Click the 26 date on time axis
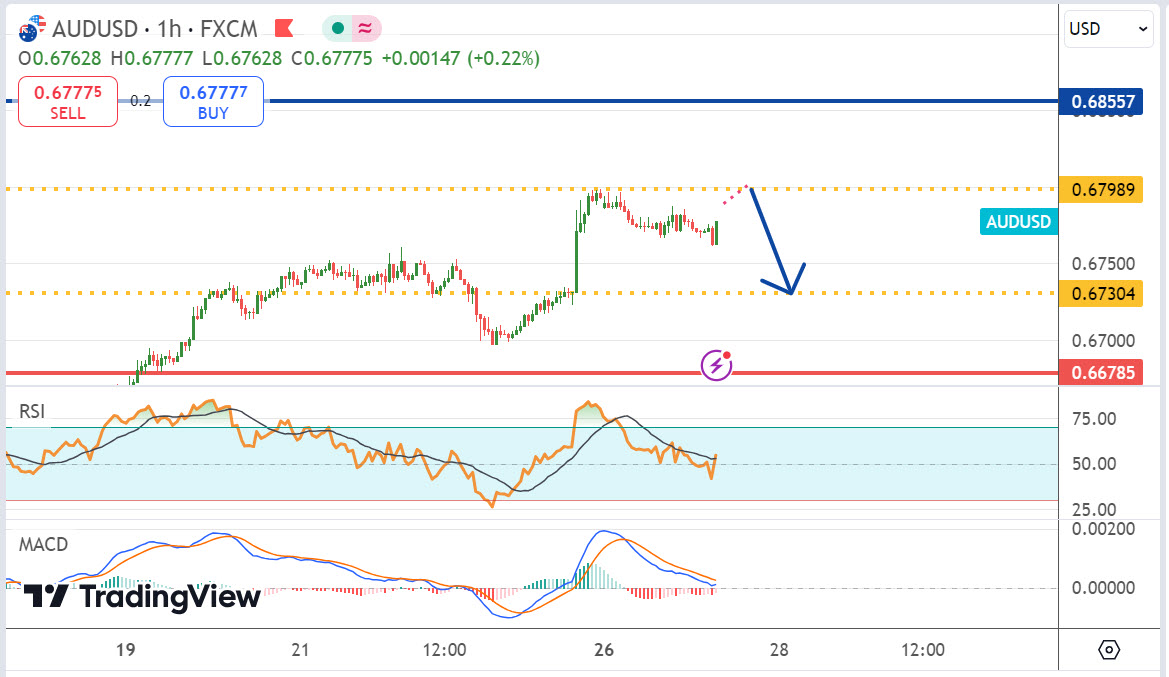Screen dimensions: 1169x677 (601, 650)
